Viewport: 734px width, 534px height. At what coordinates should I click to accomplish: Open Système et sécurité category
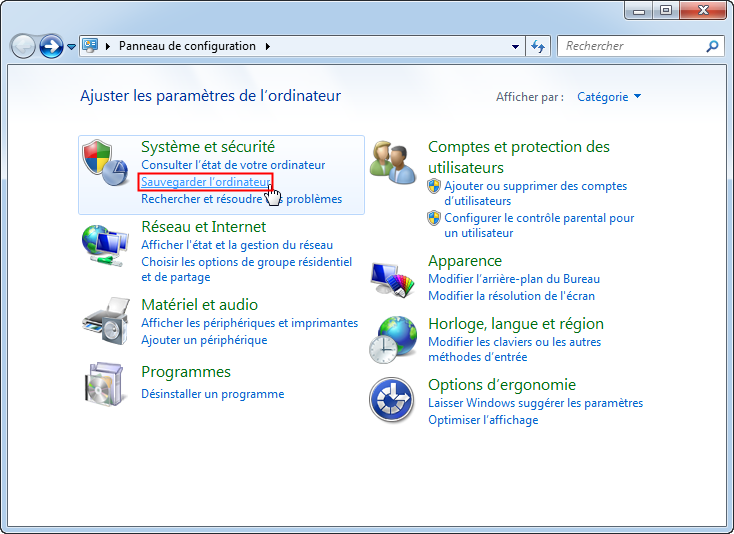208,147
